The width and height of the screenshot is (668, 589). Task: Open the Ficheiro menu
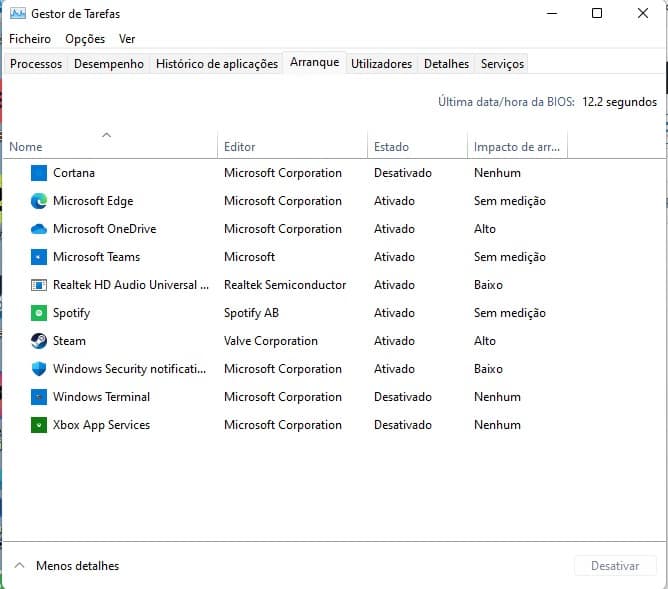(30, 39)
